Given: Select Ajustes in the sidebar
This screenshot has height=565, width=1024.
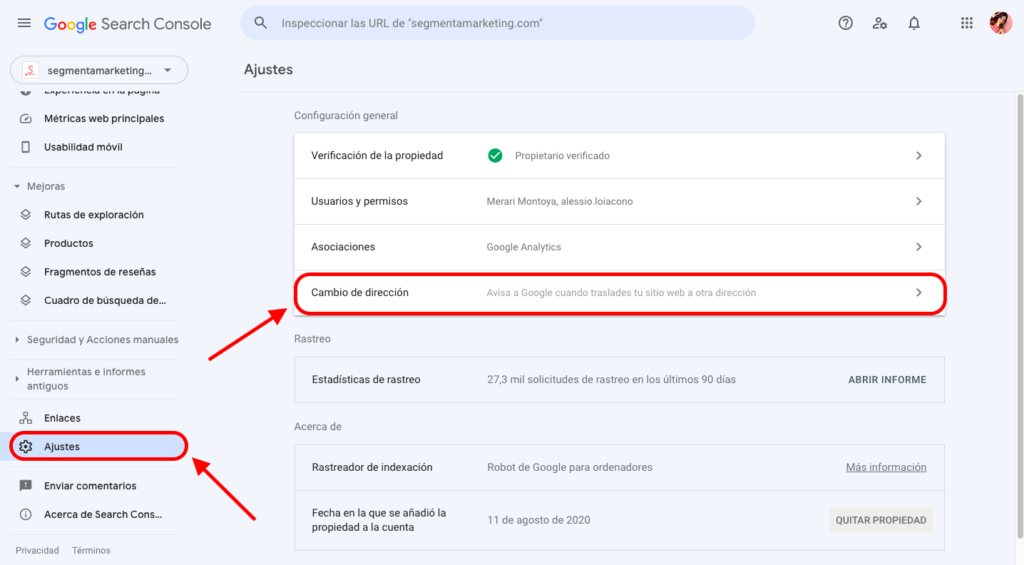Looking at the screenshot, I should point(99,447).
